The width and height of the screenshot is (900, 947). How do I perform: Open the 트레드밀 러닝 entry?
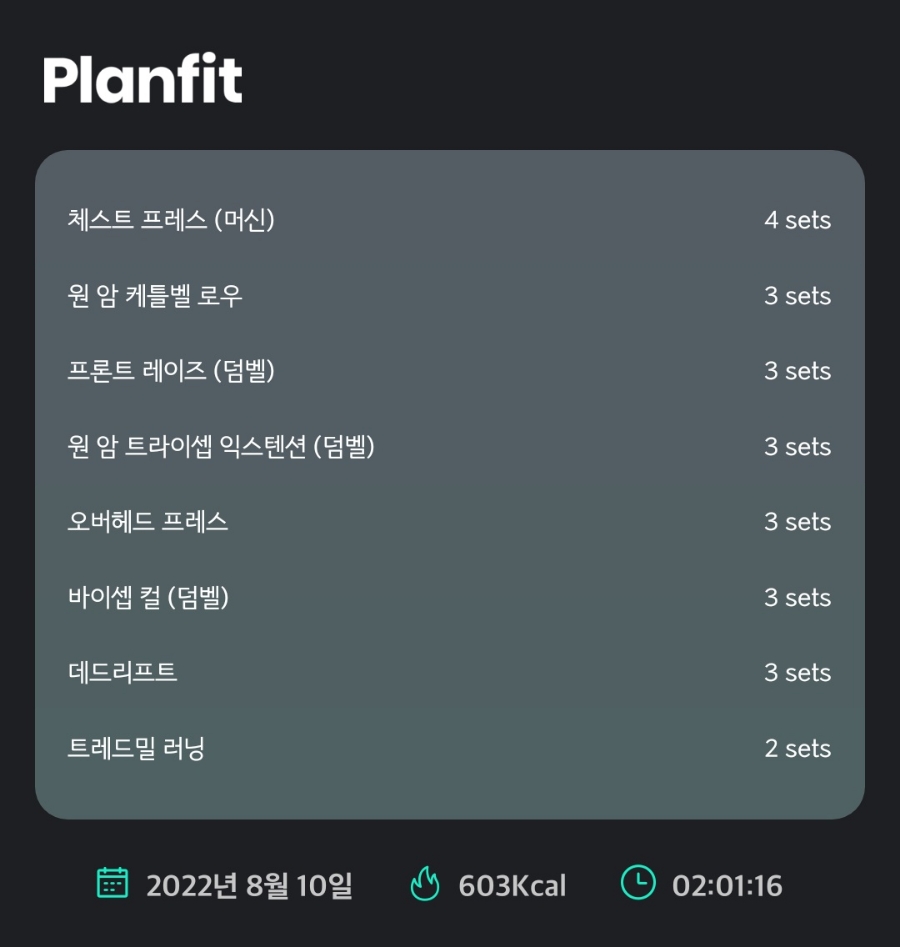(x=136, y=748)
